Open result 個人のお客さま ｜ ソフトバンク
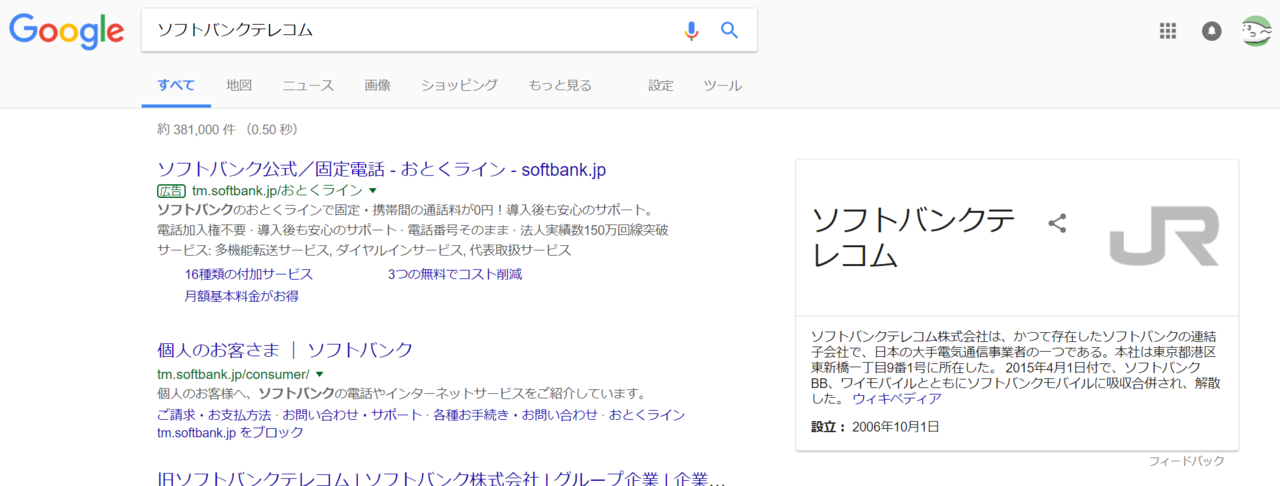Screen dimensions: 1280x486 286,350
